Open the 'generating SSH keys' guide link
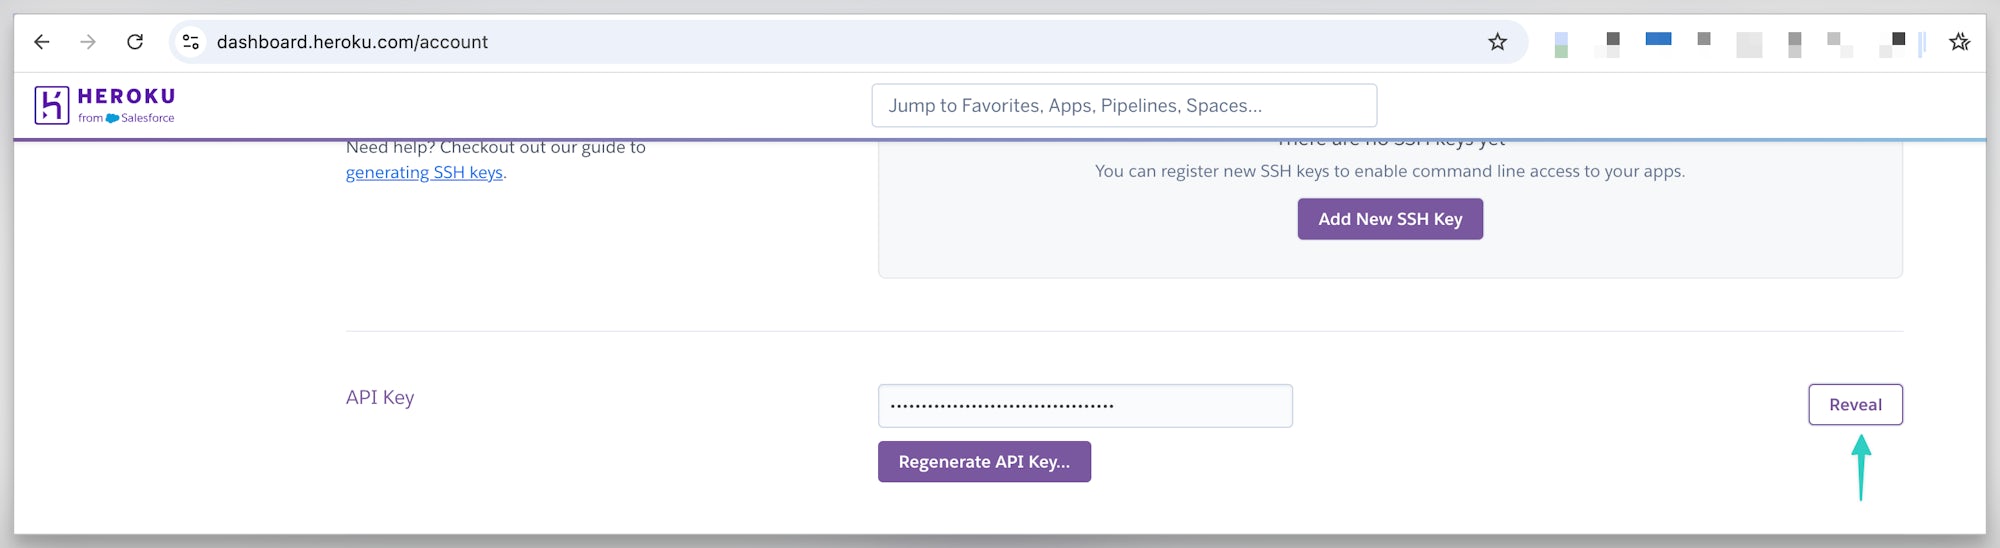Screen dimensions: 2000x548 [424, 173]
